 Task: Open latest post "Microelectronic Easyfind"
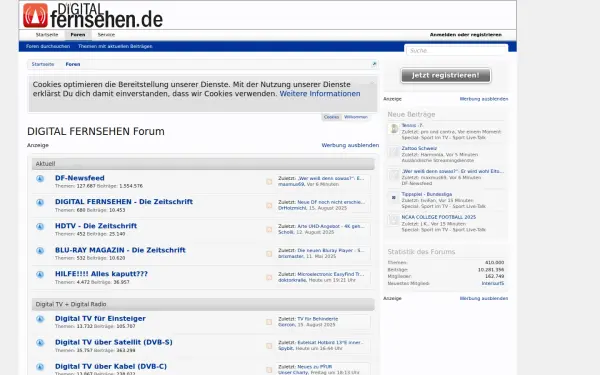pyautogui.click(x=331, y=274)
